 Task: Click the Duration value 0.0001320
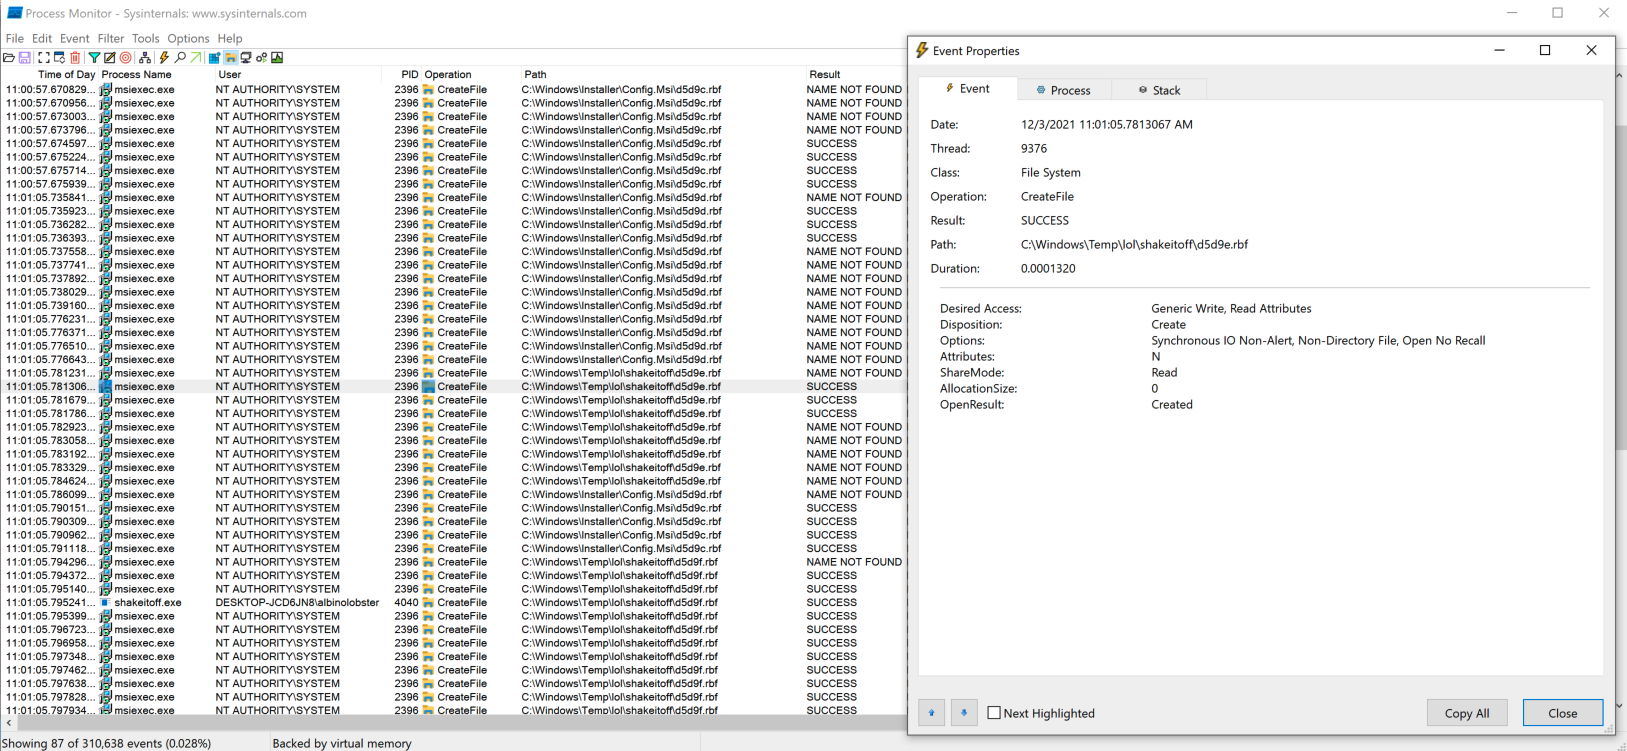(x=1048, y=268)
